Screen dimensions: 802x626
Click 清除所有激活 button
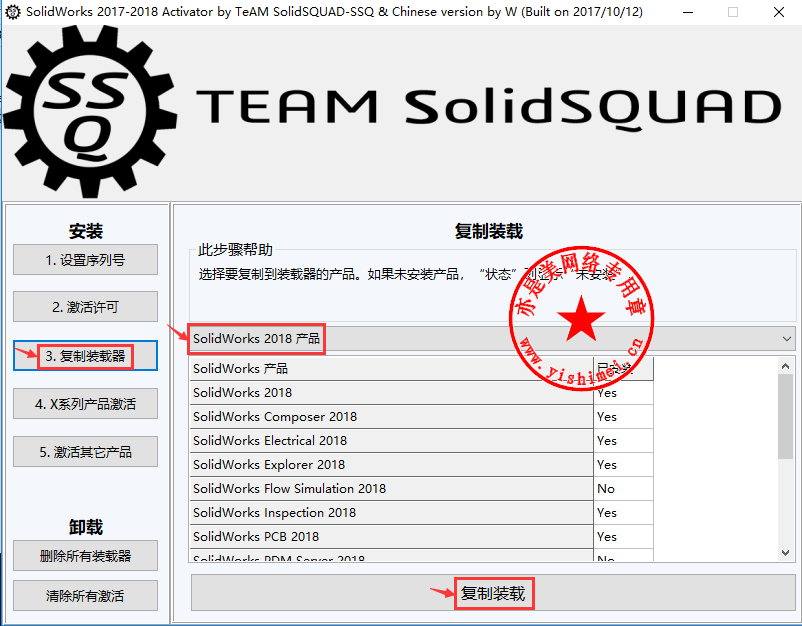coord(85,595)
